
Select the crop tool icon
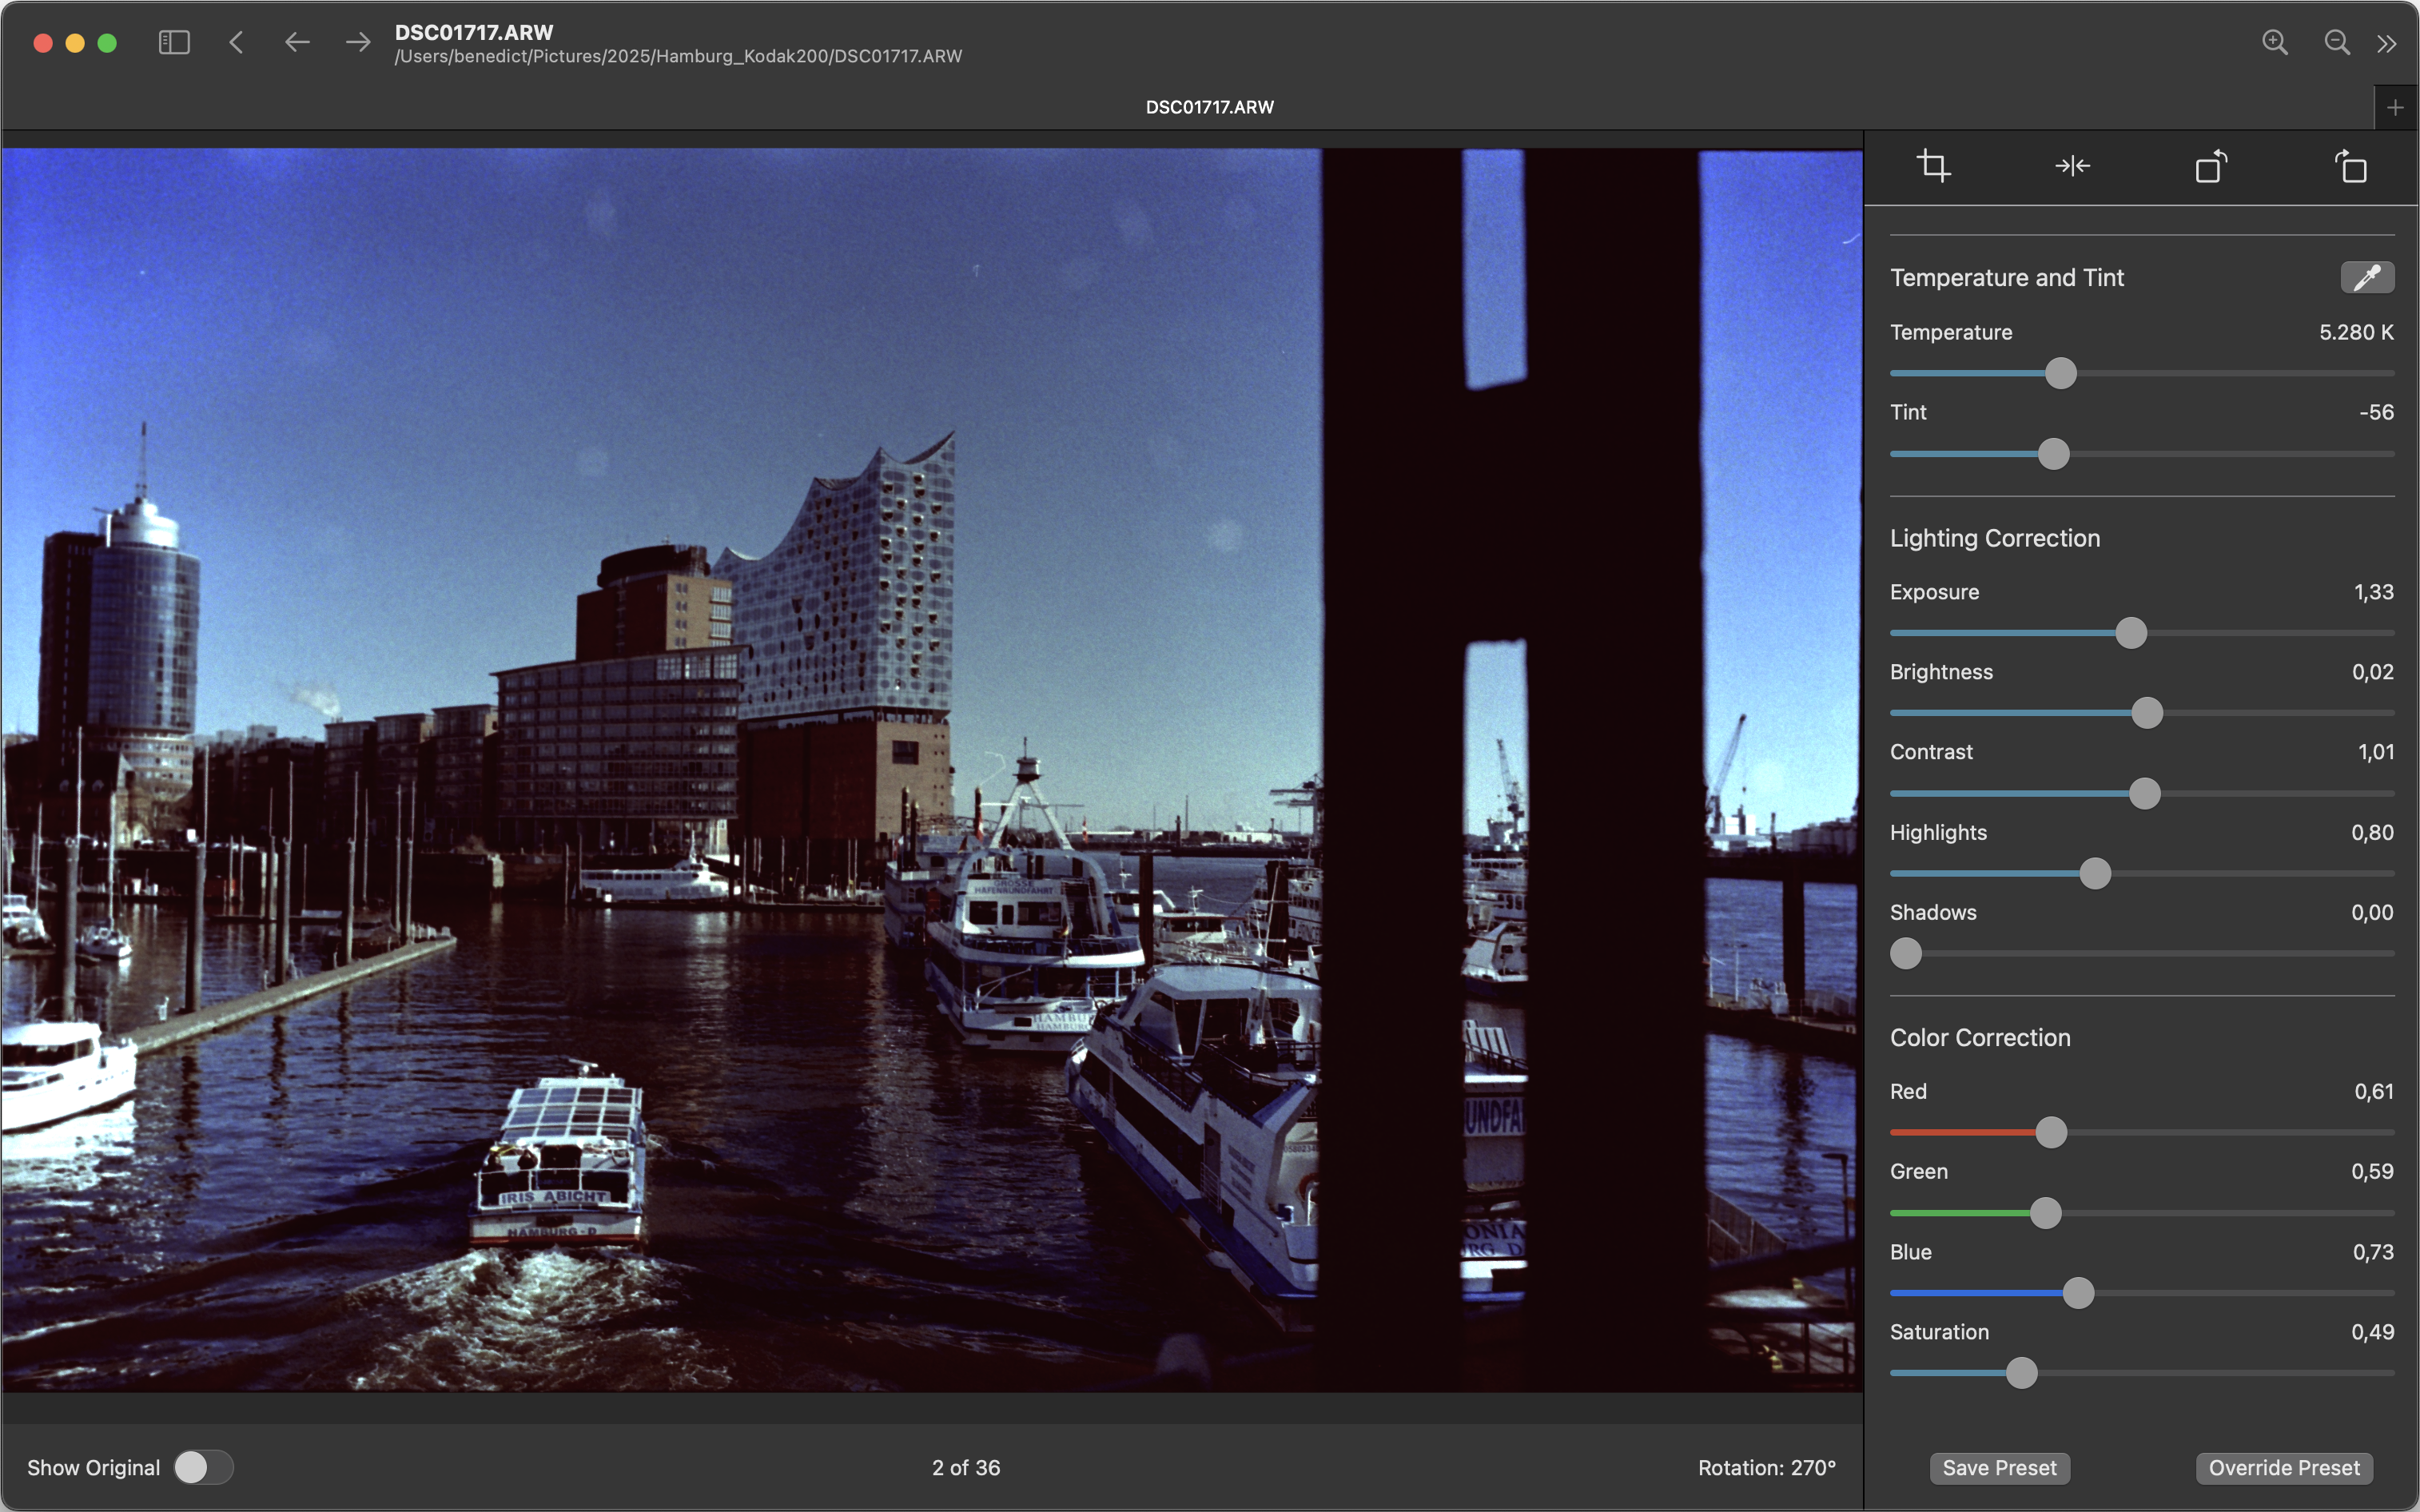coord(1933,166)
